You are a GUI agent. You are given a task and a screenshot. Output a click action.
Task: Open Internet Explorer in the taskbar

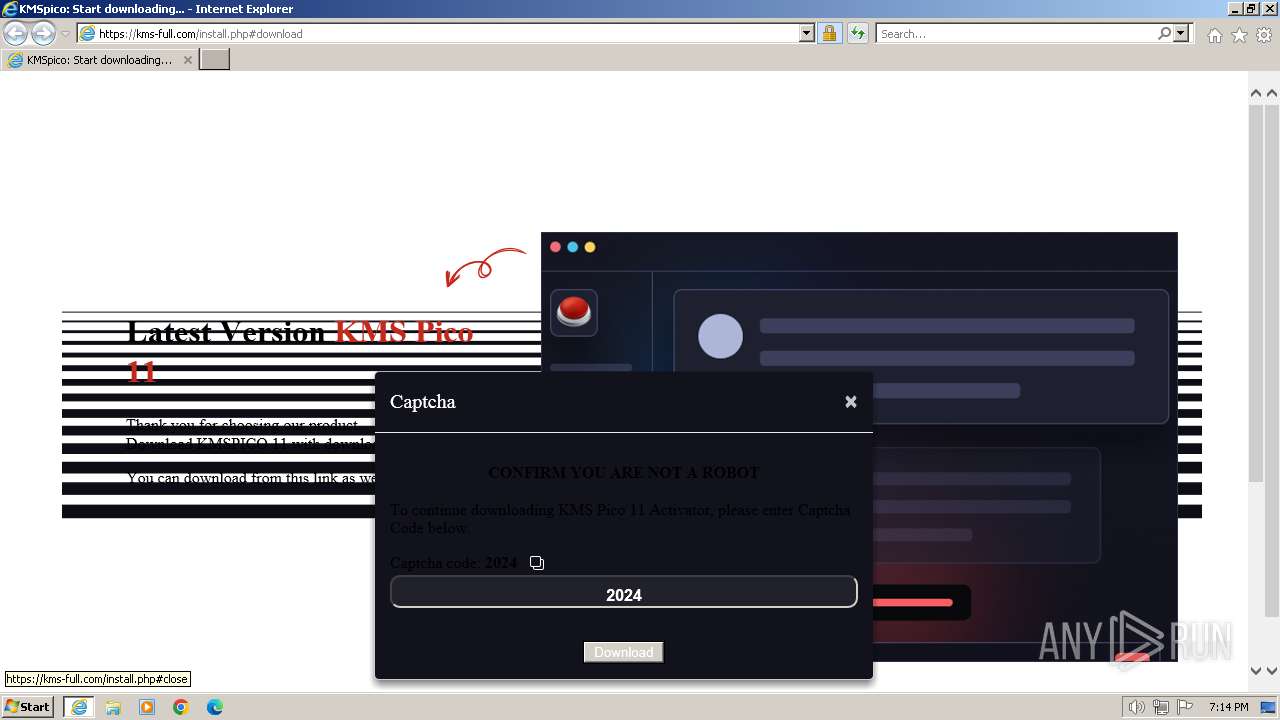click(79, 707)
